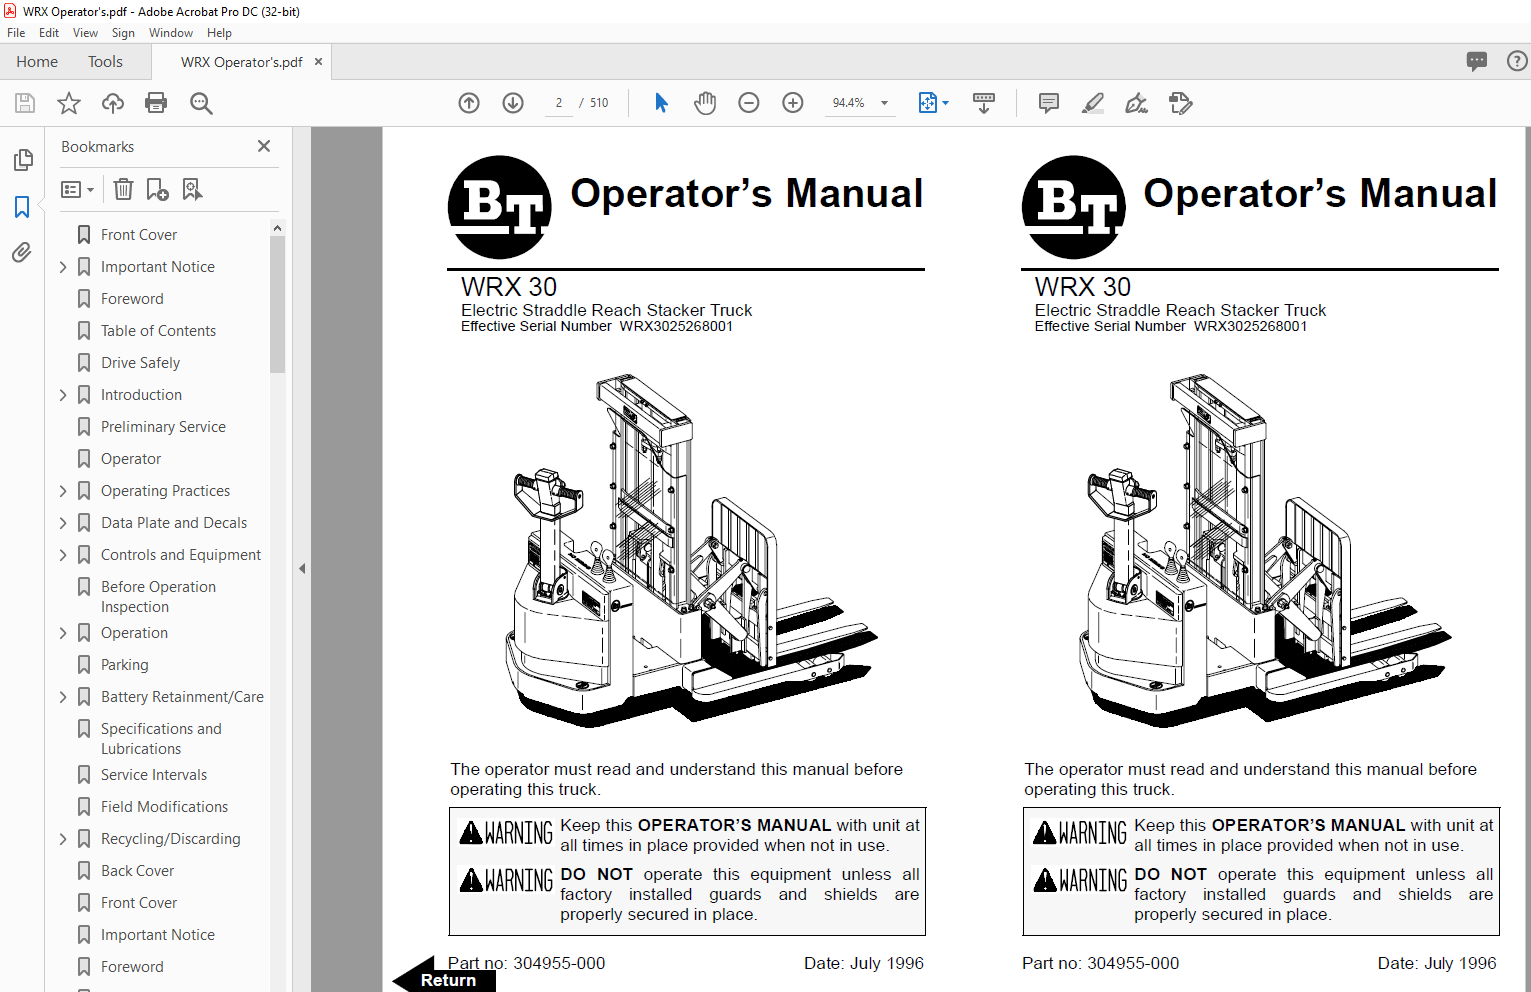
Task: Jump to the Drive Safely bookmark
Action: (140, 363)
